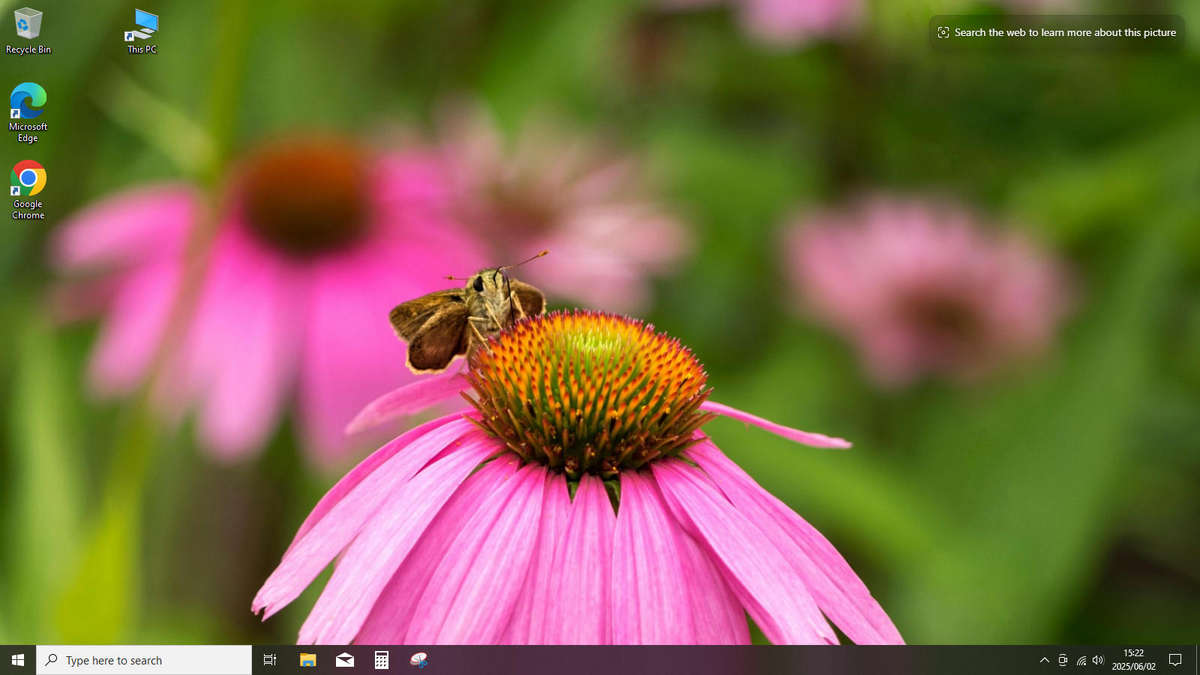Launch Calculator from the taskbar
The height and width of the screenshot is (675, 1200).
coord(381,660)
